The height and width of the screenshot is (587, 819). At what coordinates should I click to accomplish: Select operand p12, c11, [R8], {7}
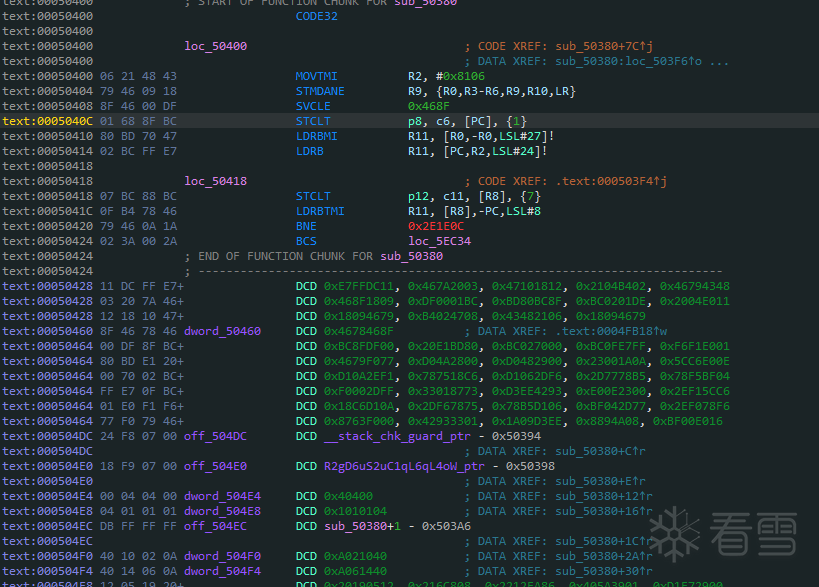point(474,196)
